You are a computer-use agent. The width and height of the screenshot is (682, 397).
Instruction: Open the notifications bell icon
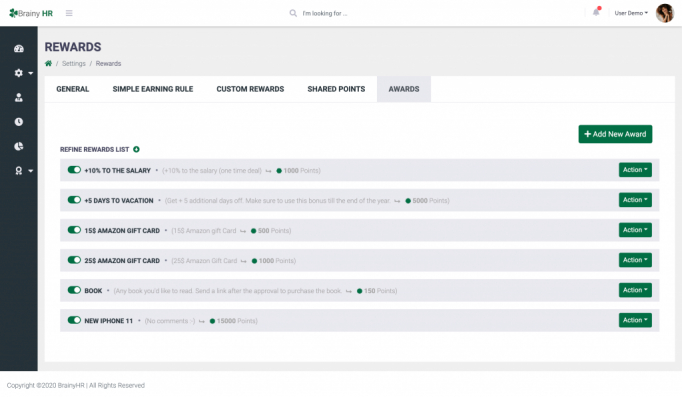[x=596, y=12]
